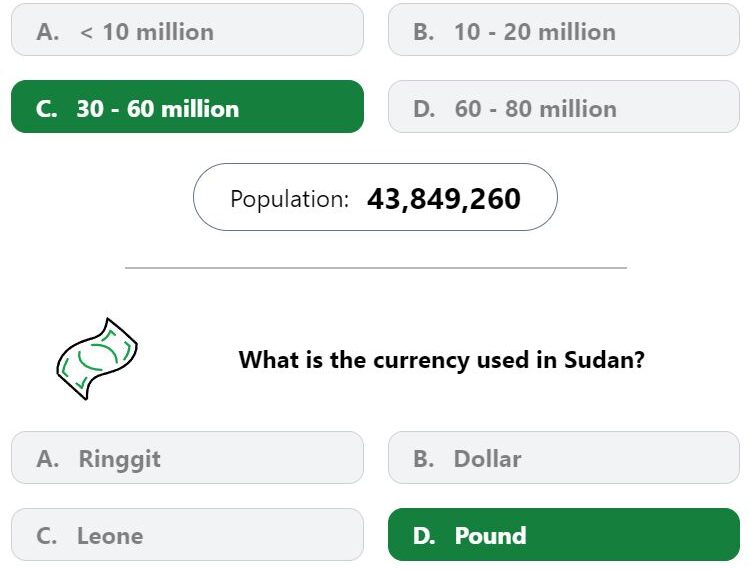
Task: Click the green banknote currency icon
Action: pos(97,359)
